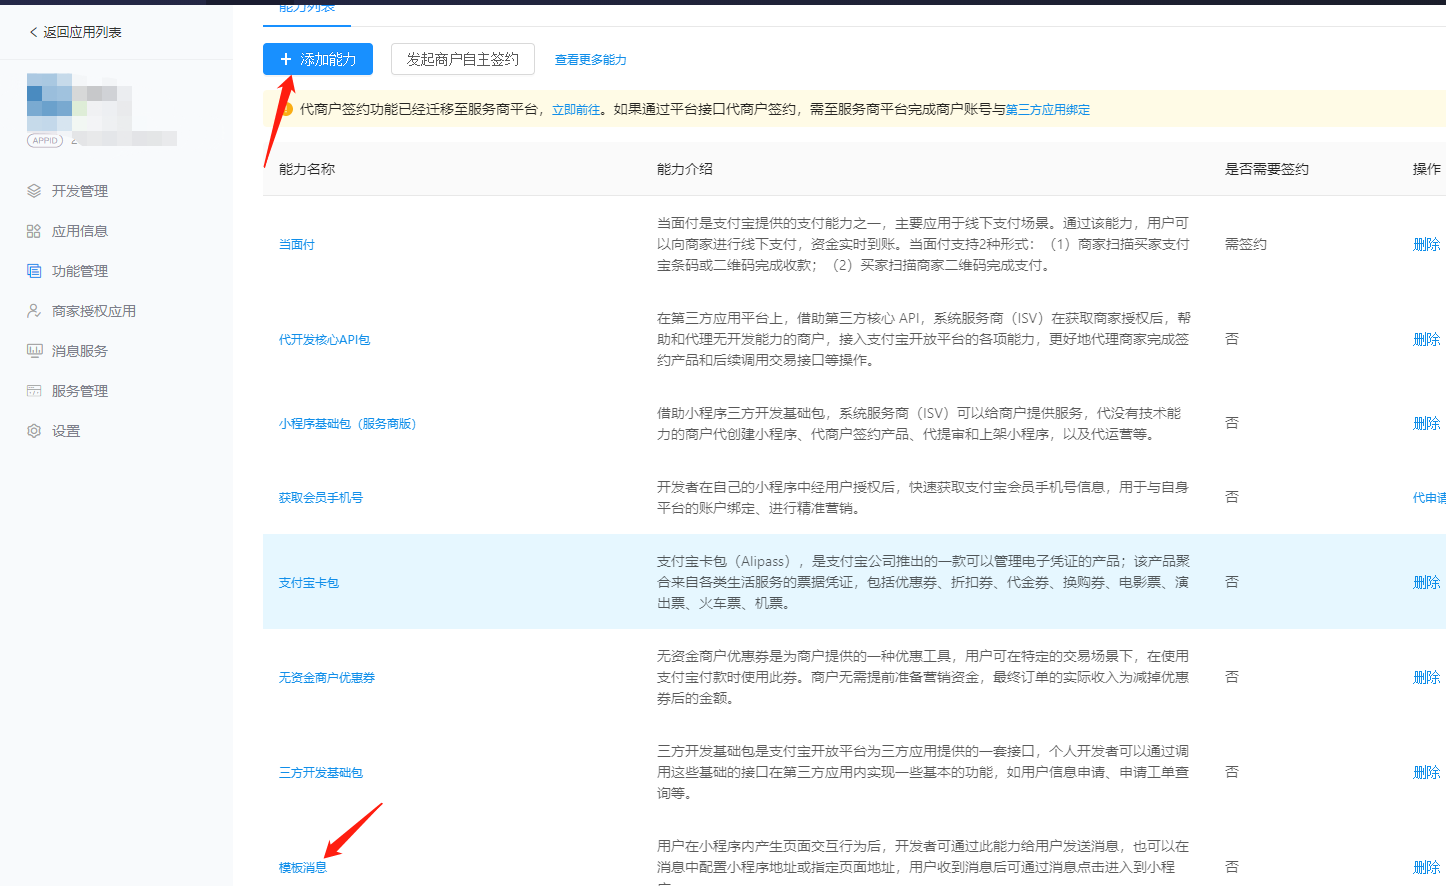This screenshot has height=886, width=1446.
Task: Click 代申请 in 获取会员手机号 row
Action: pyautogui.click(x=1429, y=497)
